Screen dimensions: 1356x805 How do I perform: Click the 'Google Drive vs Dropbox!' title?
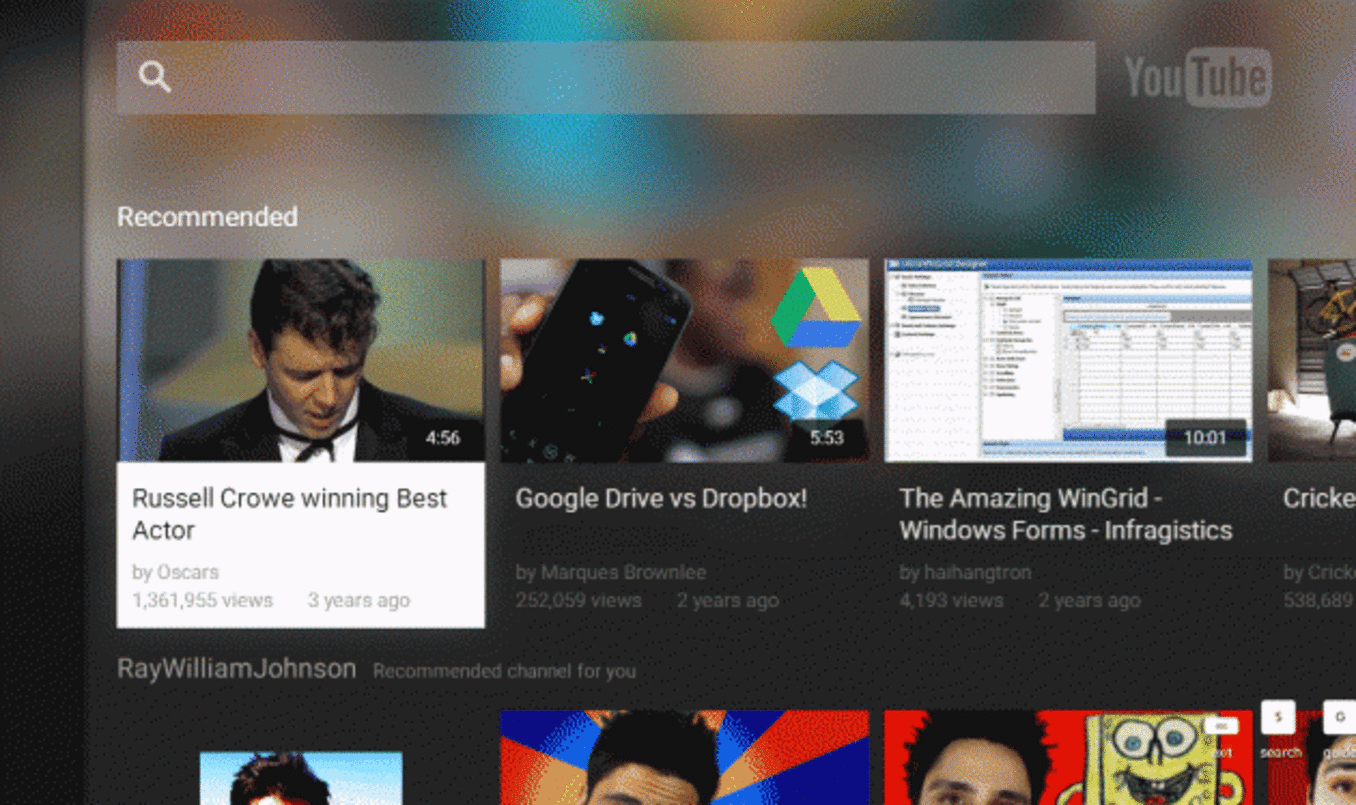[661, 498]
